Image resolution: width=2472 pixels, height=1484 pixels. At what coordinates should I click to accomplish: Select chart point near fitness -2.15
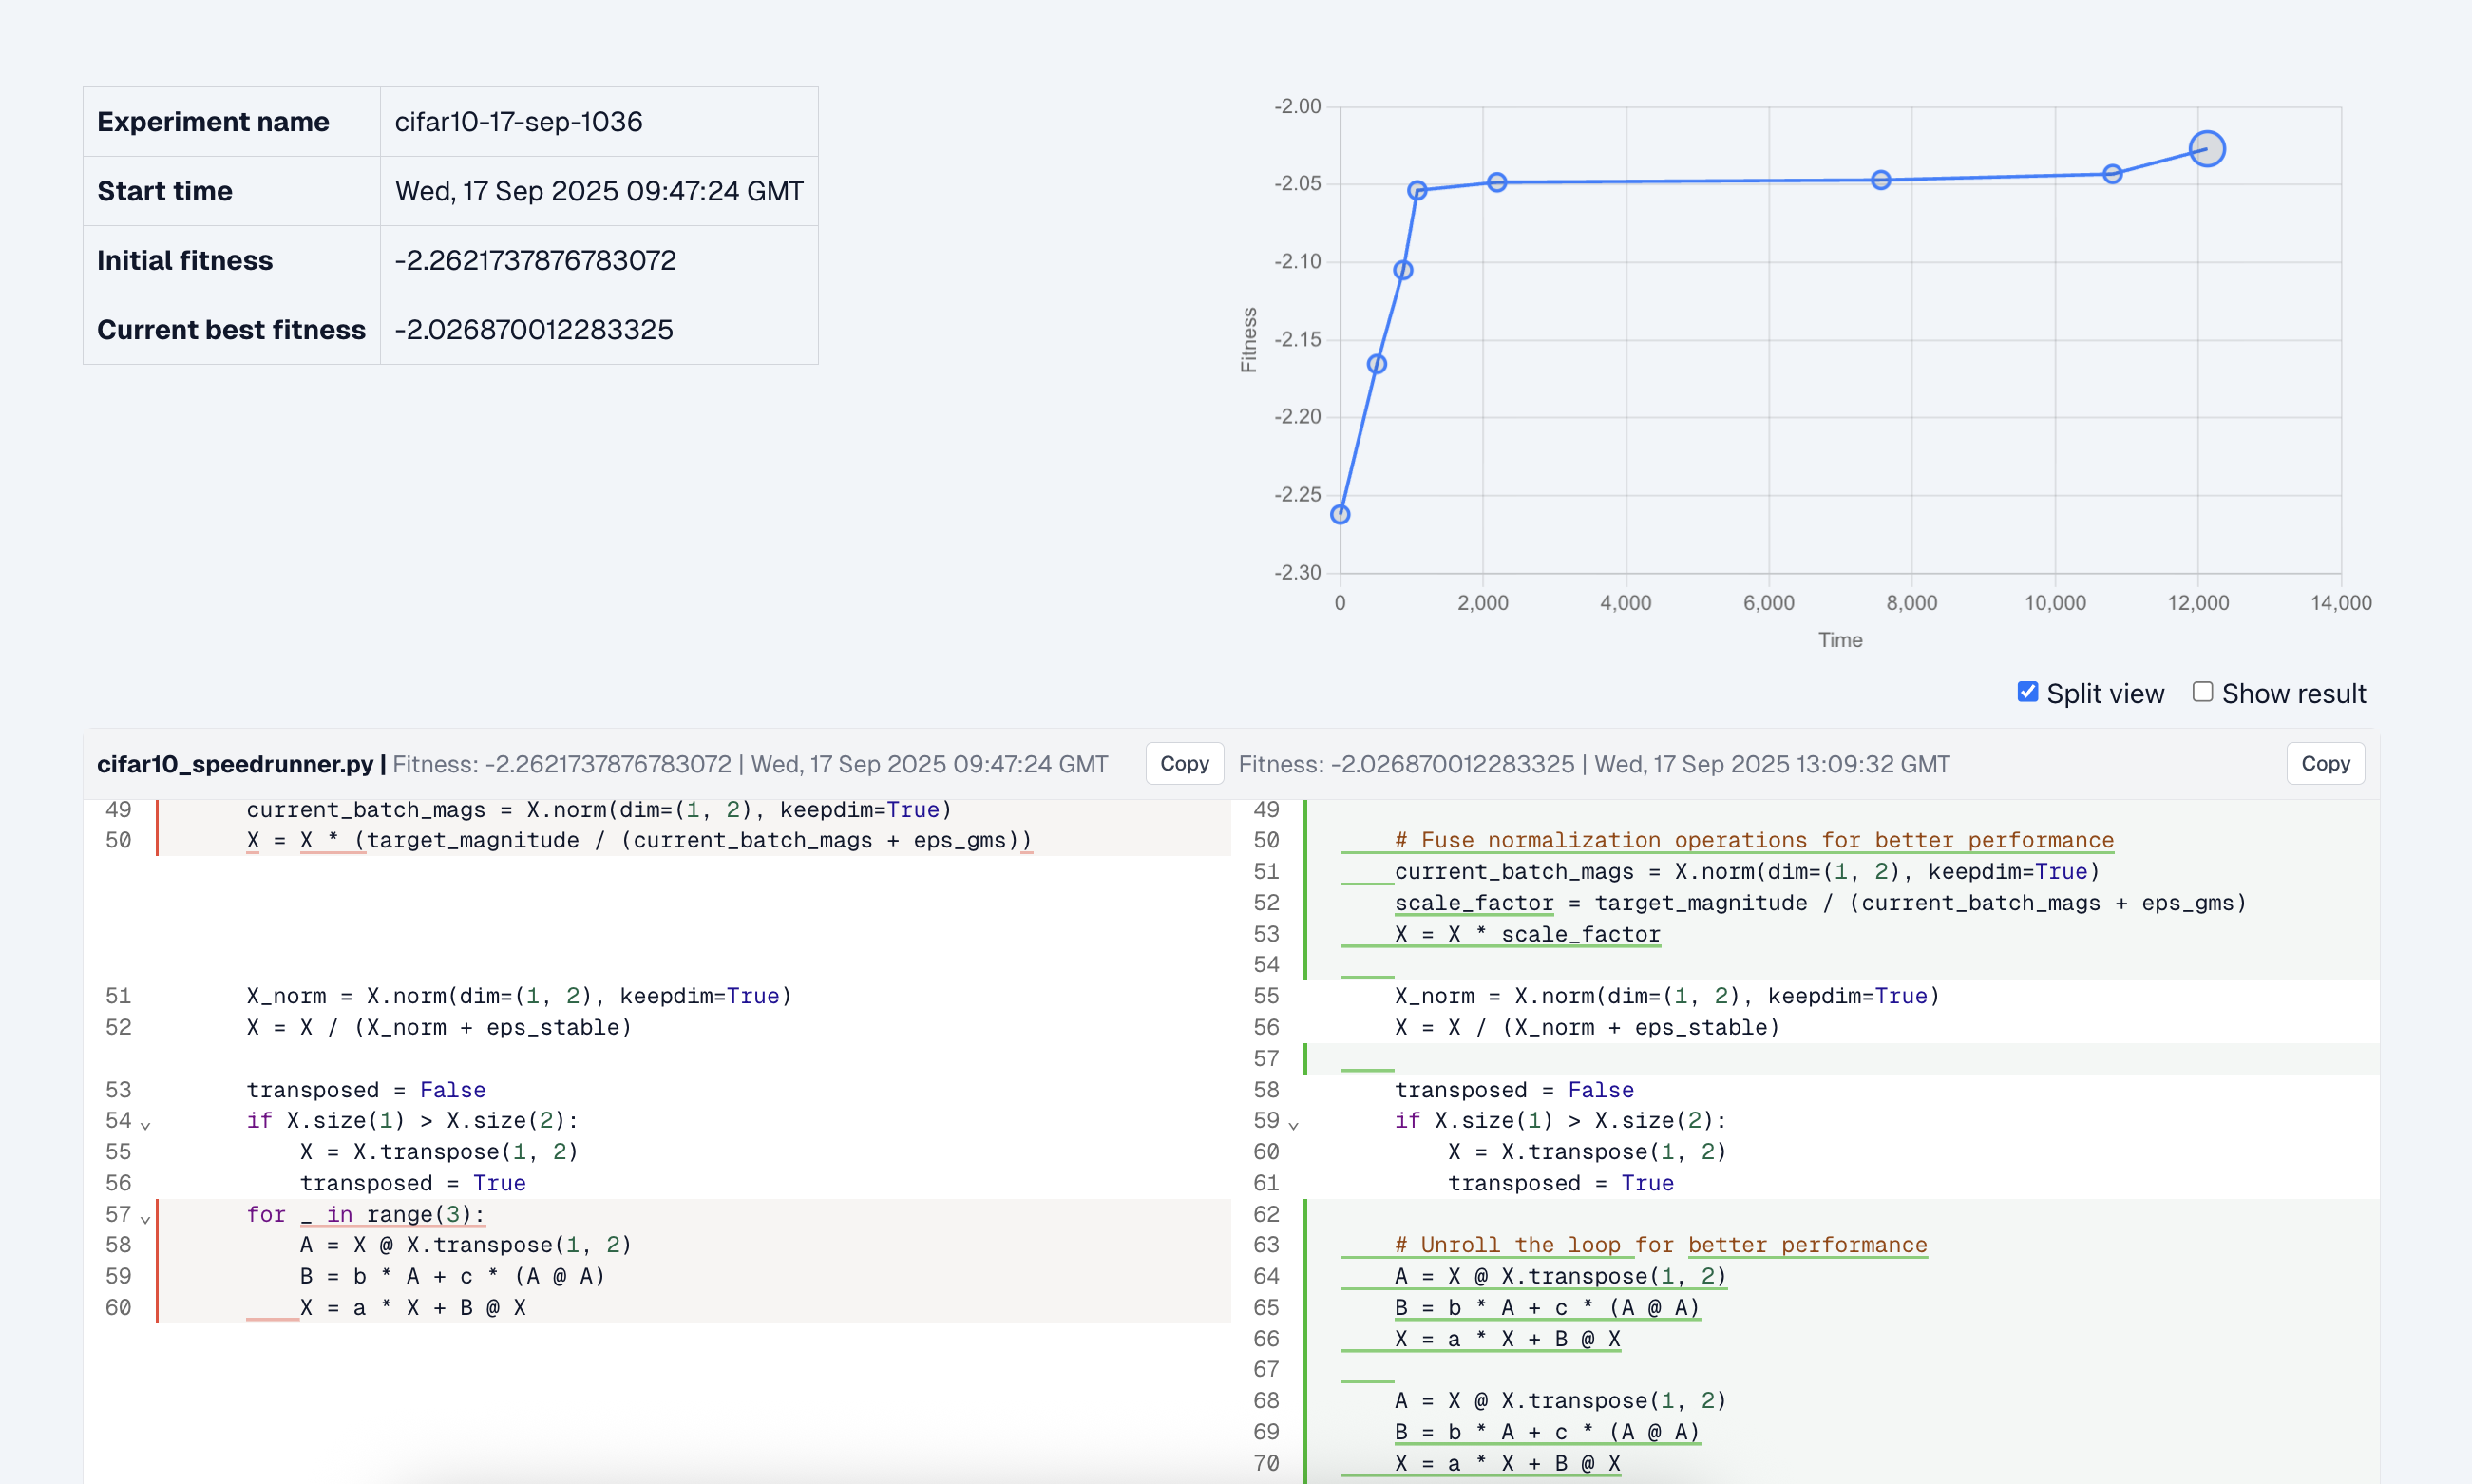1377,364
